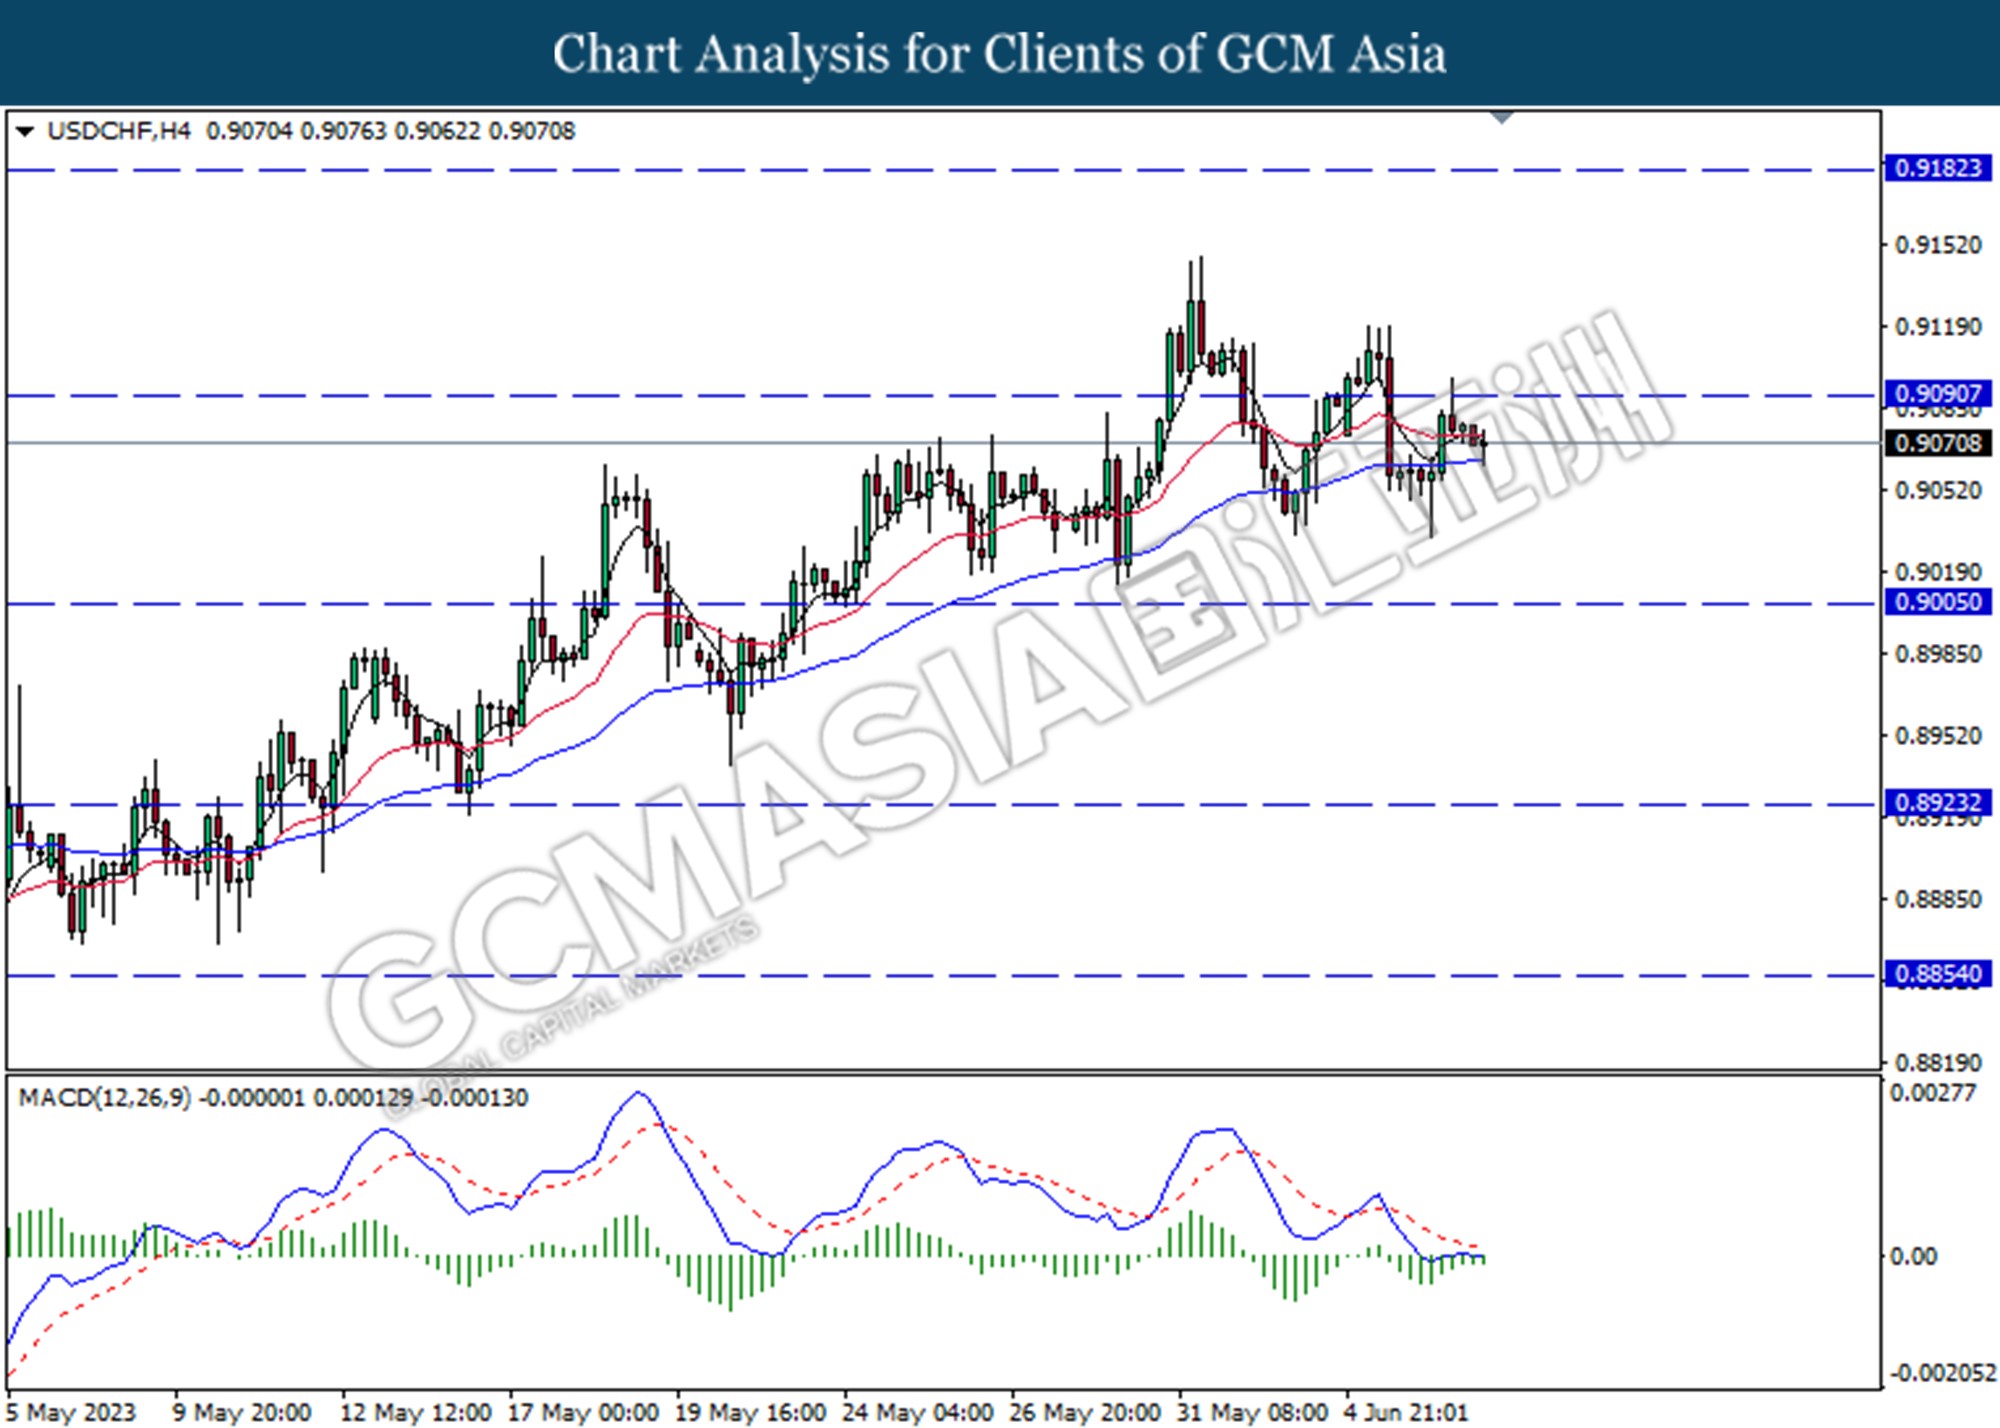The width and height of the screenshot is (2000, 1428).
Task: Click the OHLC values 0.90704 0.90763 0.90622 0.90708
Action: point(390,131)
